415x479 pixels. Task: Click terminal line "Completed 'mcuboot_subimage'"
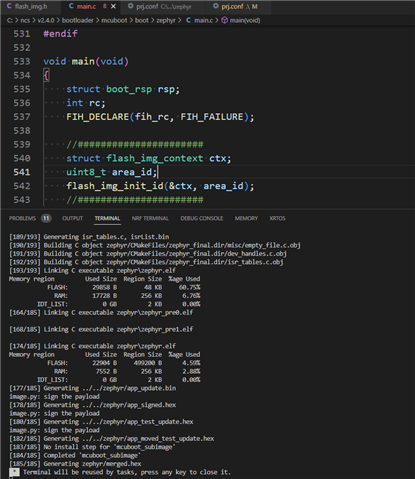(75, 455)
